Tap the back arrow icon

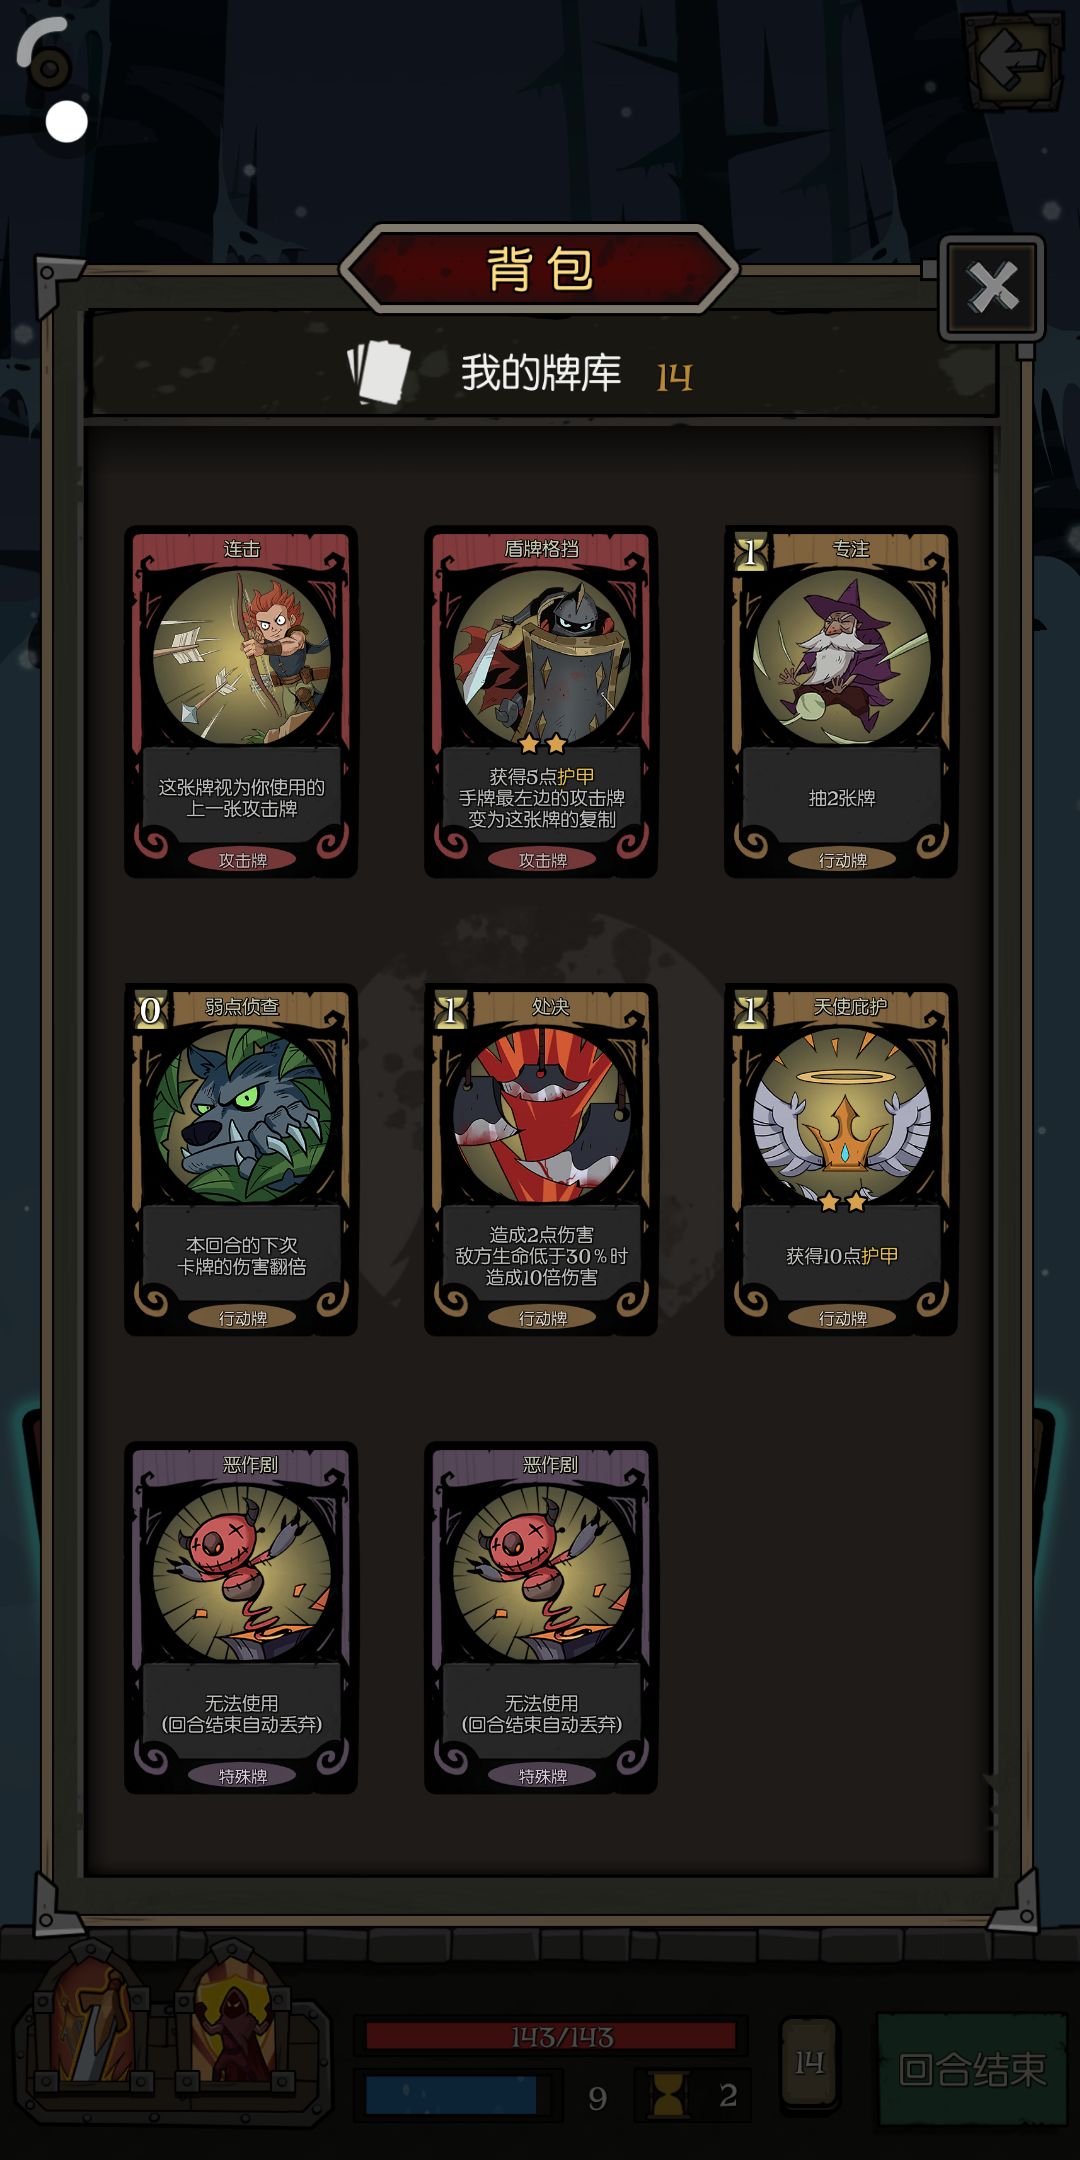tap(1012, 60)
